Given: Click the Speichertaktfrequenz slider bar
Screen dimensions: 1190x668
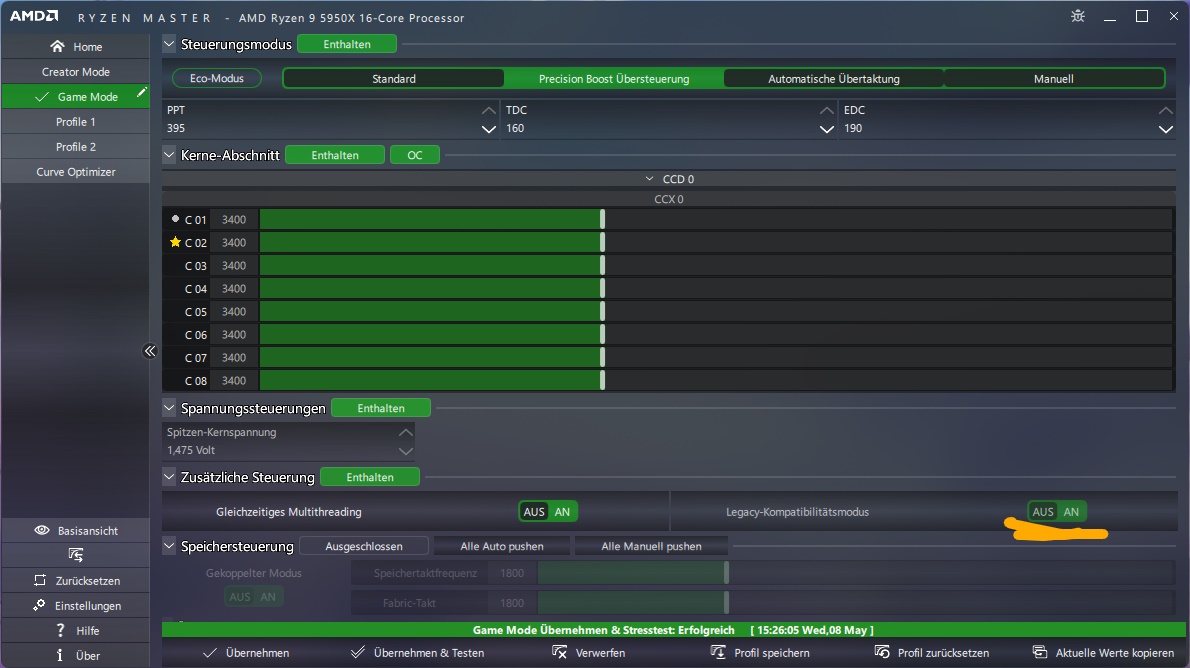Looking at the screenshot, I should (x=856, y=573).
